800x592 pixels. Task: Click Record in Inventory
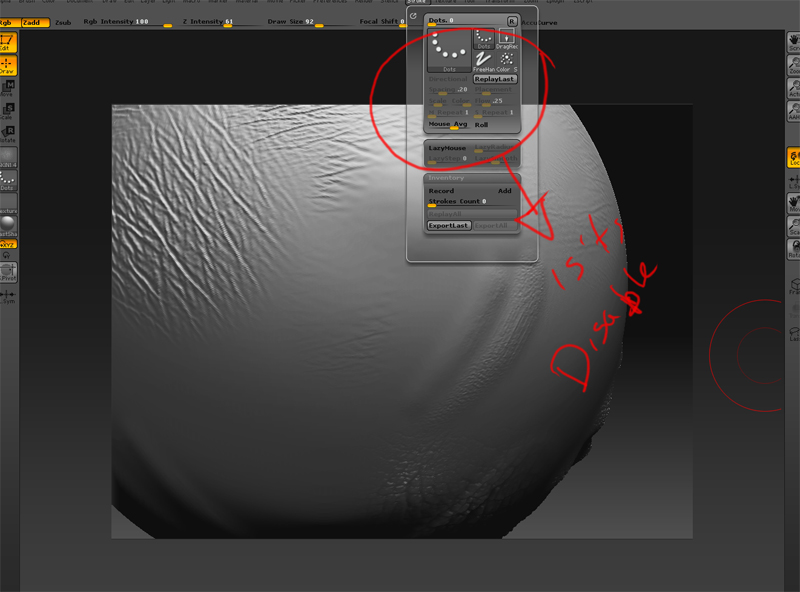(441, 191)
